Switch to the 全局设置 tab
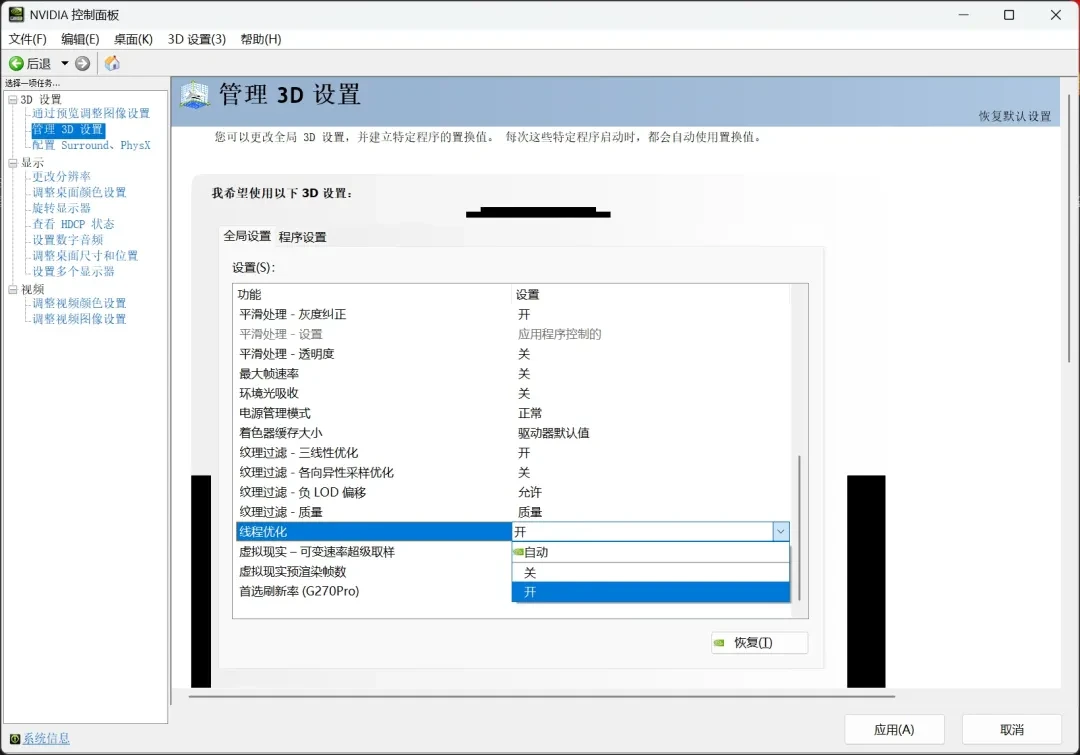Viewport: 1080px width, 755px height. click(x=247, y=236)
